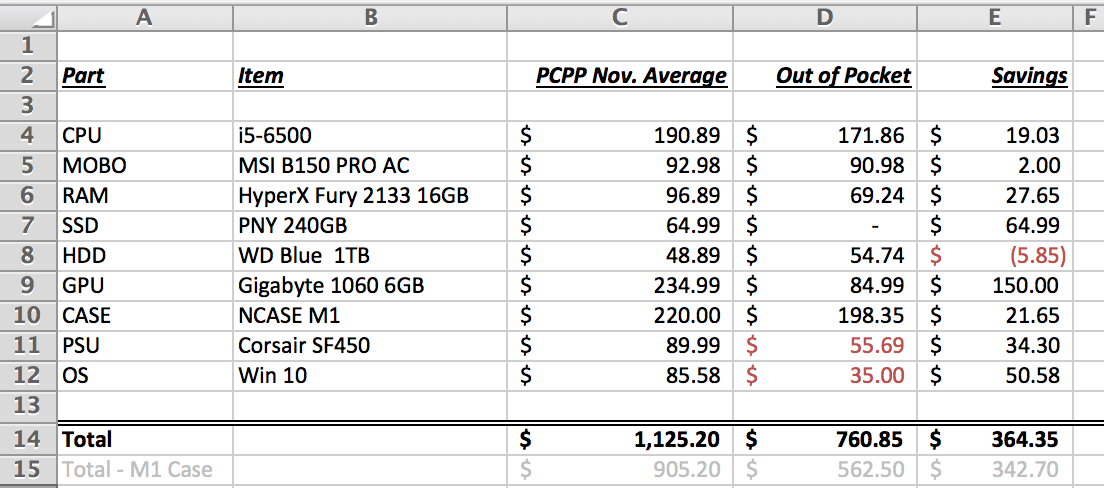Image resolution: width=1104 pixels, height=488 pixels.
Task: Select row 4 header
Action: [28, 134]
